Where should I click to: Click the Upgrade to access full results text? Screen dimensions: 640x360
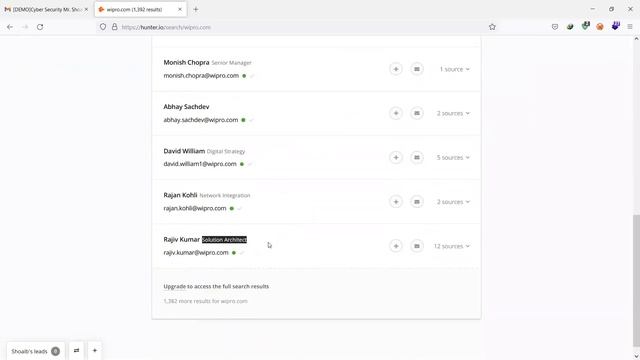(216, 287)
